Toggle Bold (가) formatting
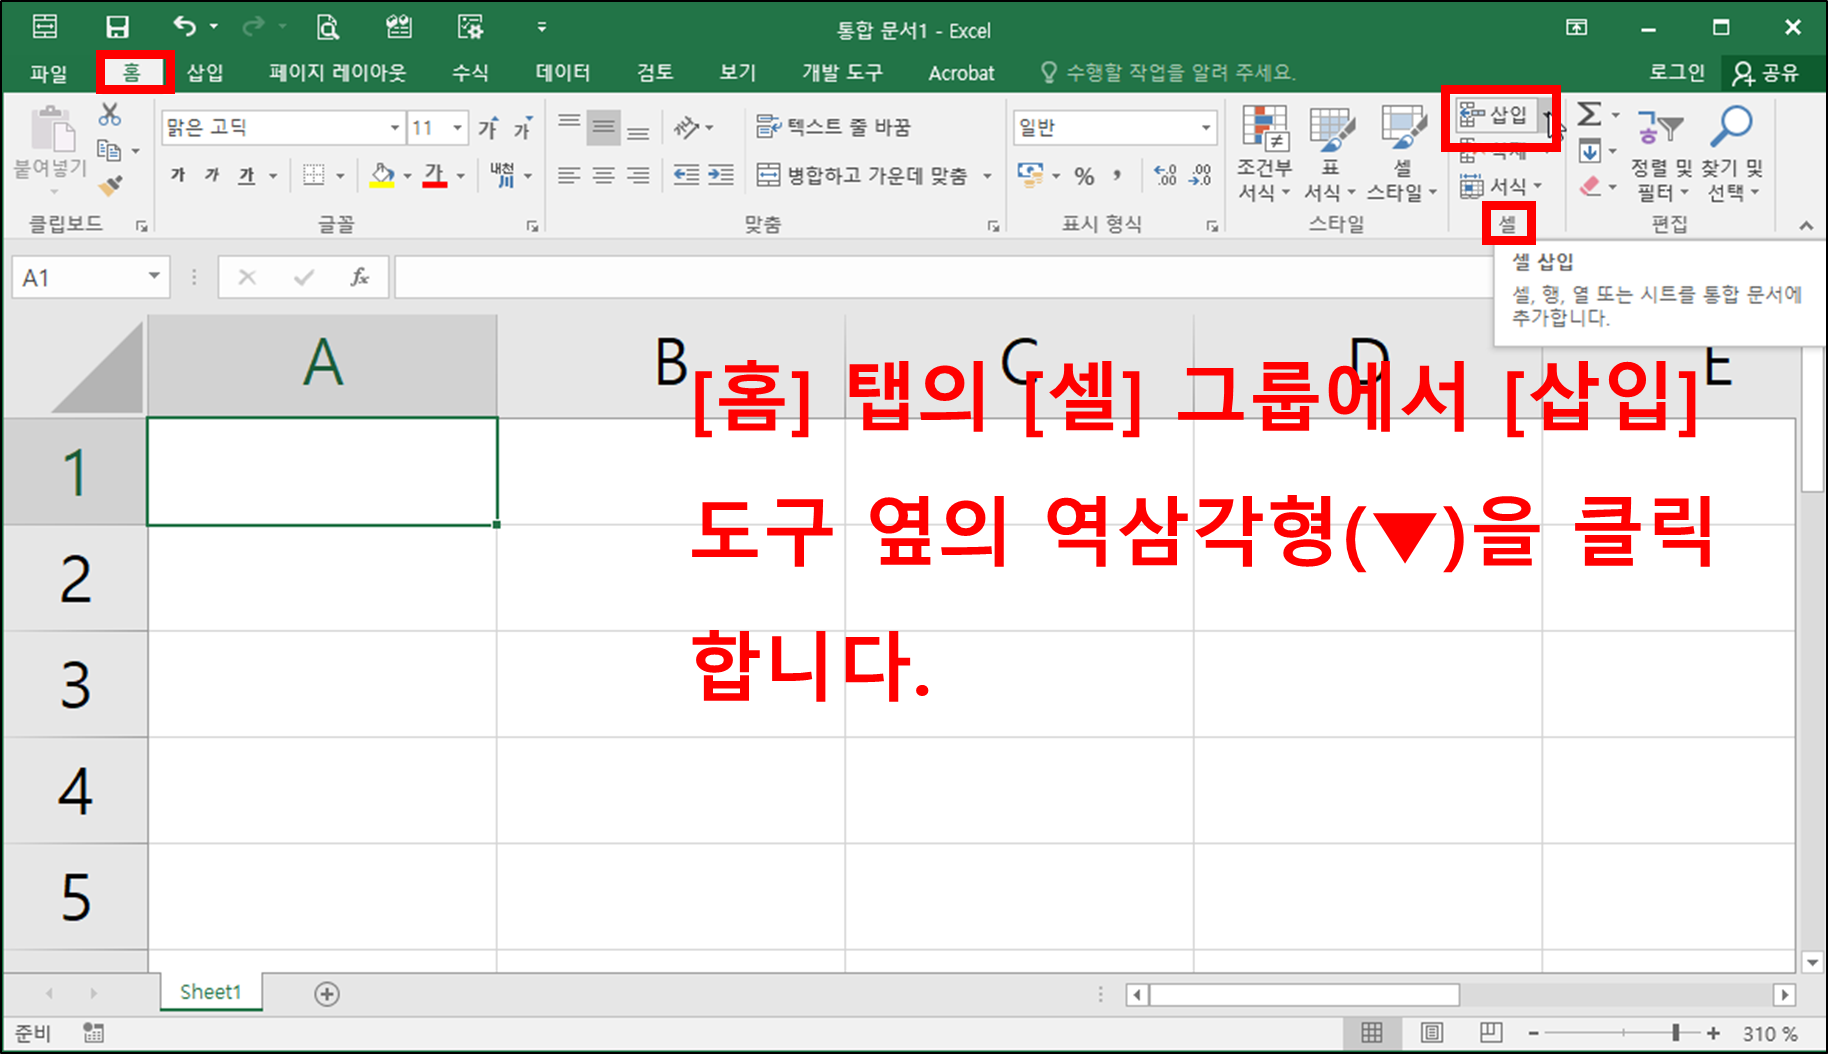 [x=178, y=175]
